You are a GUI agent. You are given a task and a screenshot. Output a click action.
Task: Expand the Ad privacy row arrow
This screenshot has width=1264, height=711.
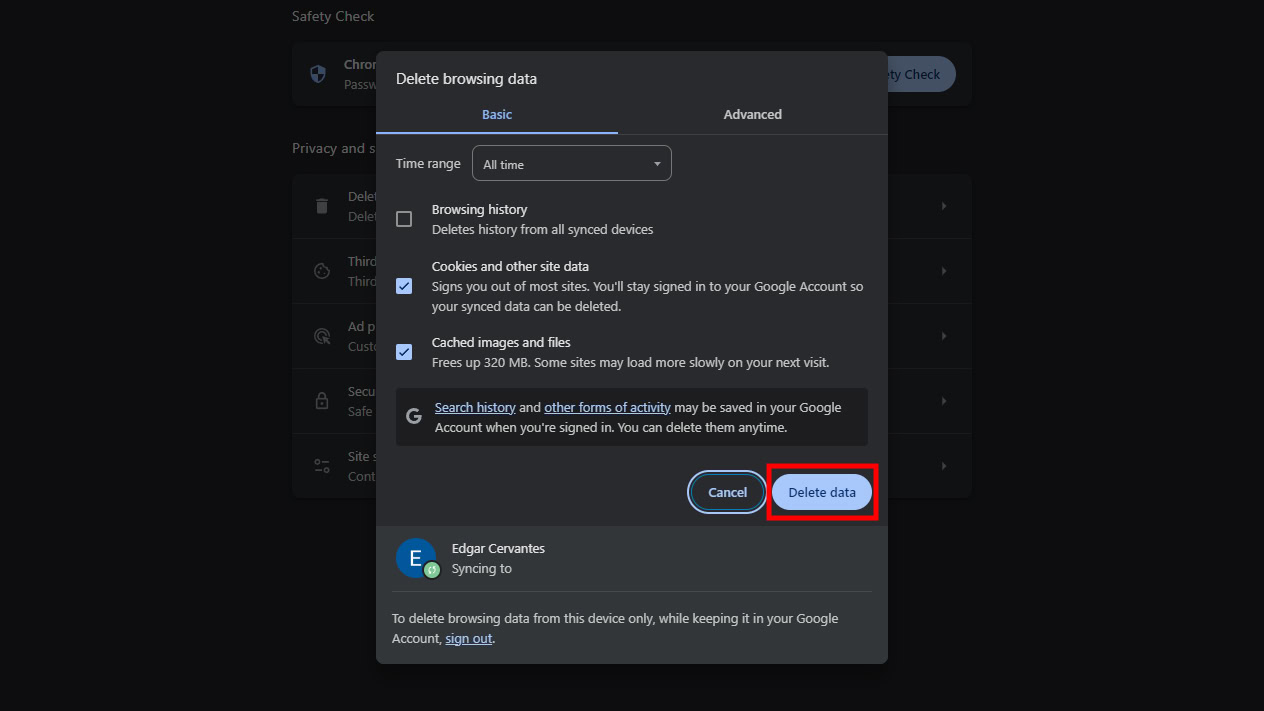point(943,336)
